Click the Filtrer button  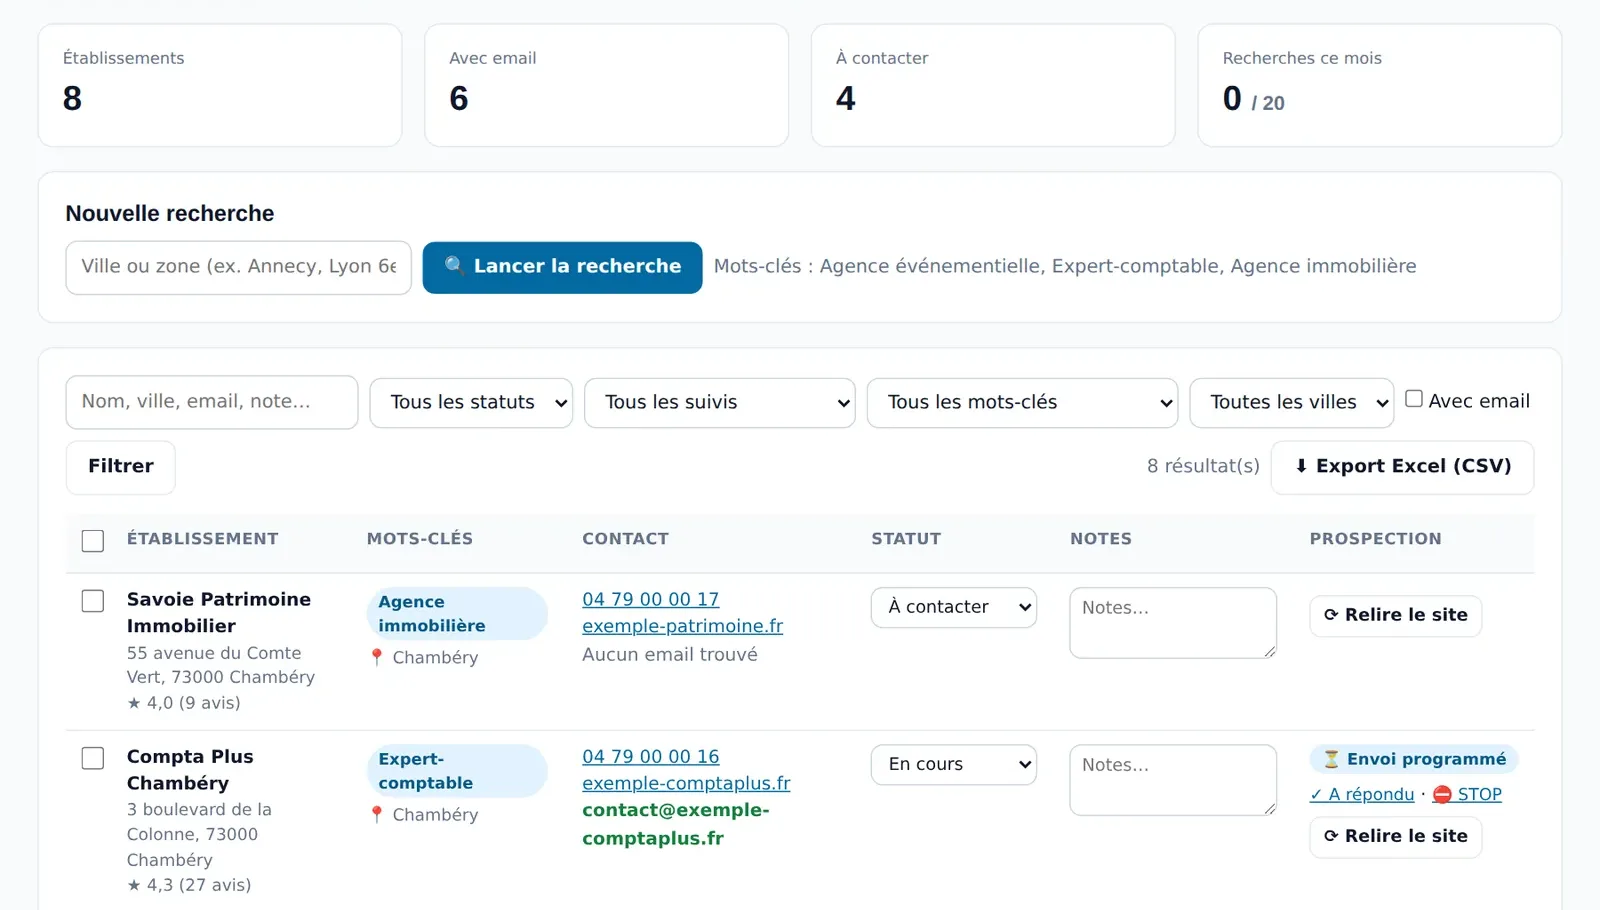click(x=121, y=467)
